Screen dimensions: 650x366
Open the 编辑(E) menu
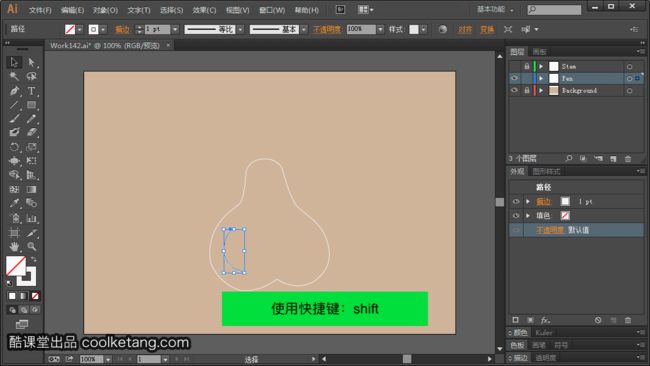point(73,10)
